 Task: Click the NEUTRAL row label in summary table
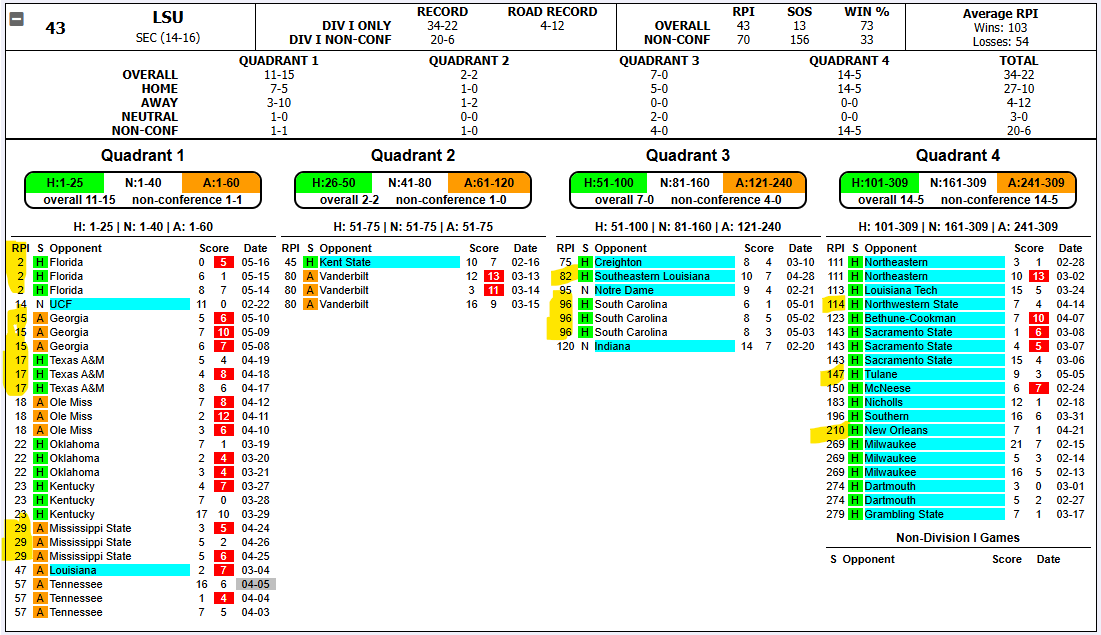point(150,117)
